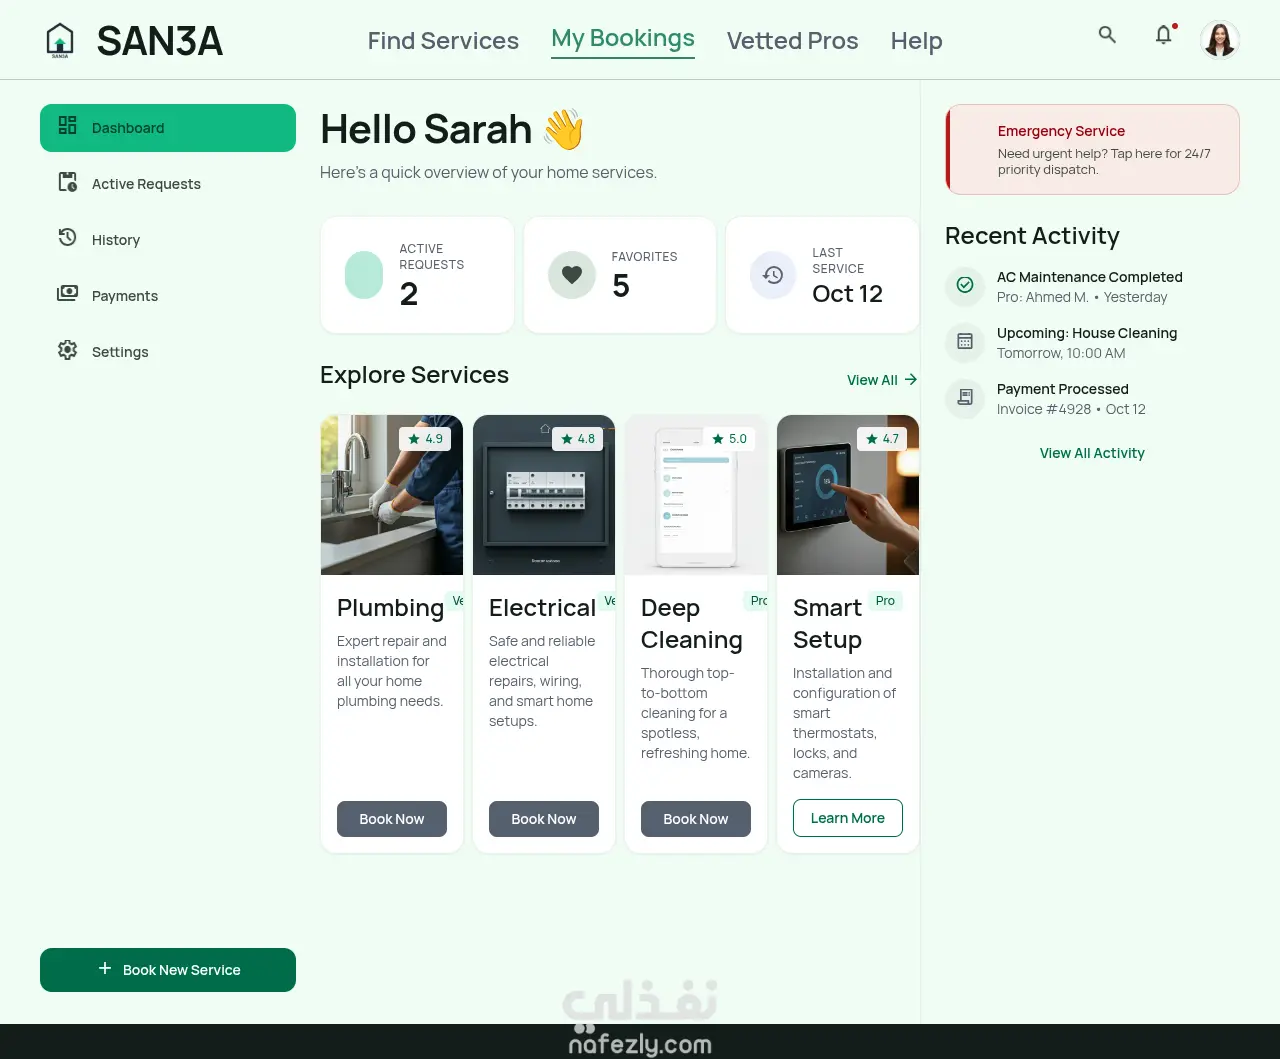This screenshot has width=1280, height=1059.
Task: Click the Active Requests clipboard icon
Action: tap(68, 182)
